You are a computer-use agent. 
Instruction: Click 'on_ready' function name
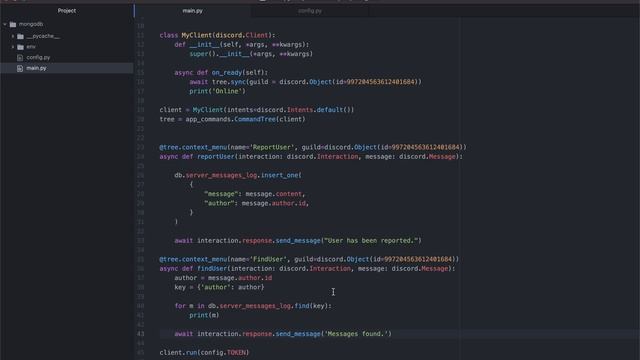[227, 73]
